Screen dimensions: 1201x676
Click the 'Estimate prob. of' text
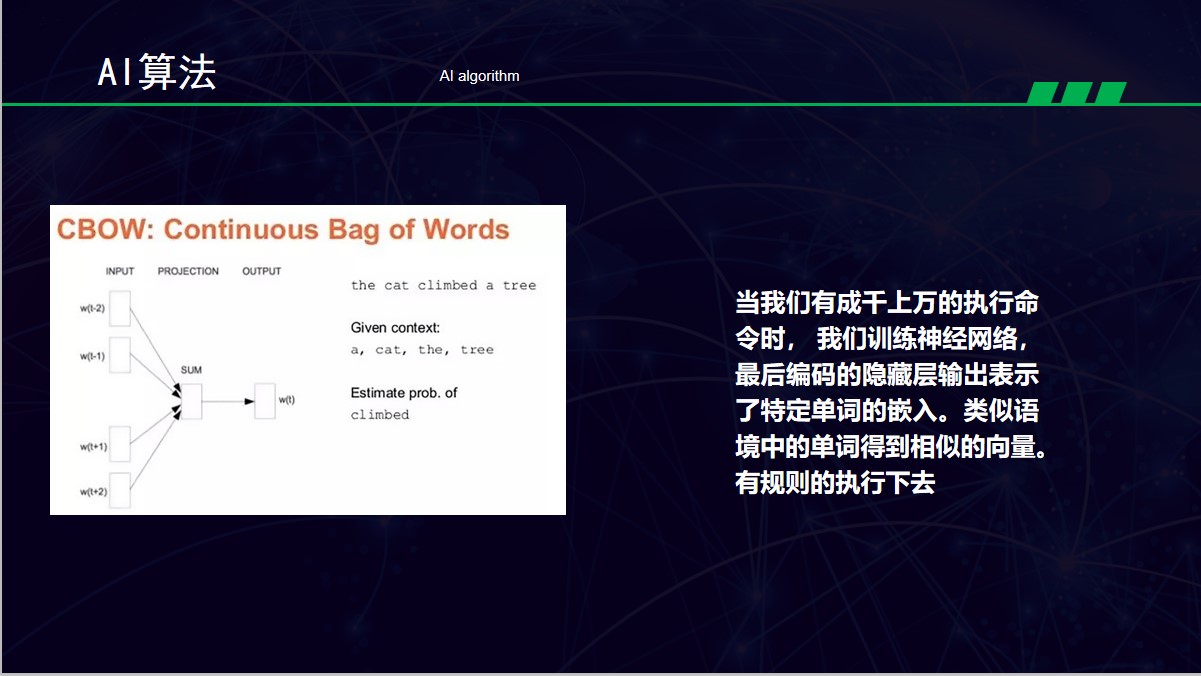404,393
